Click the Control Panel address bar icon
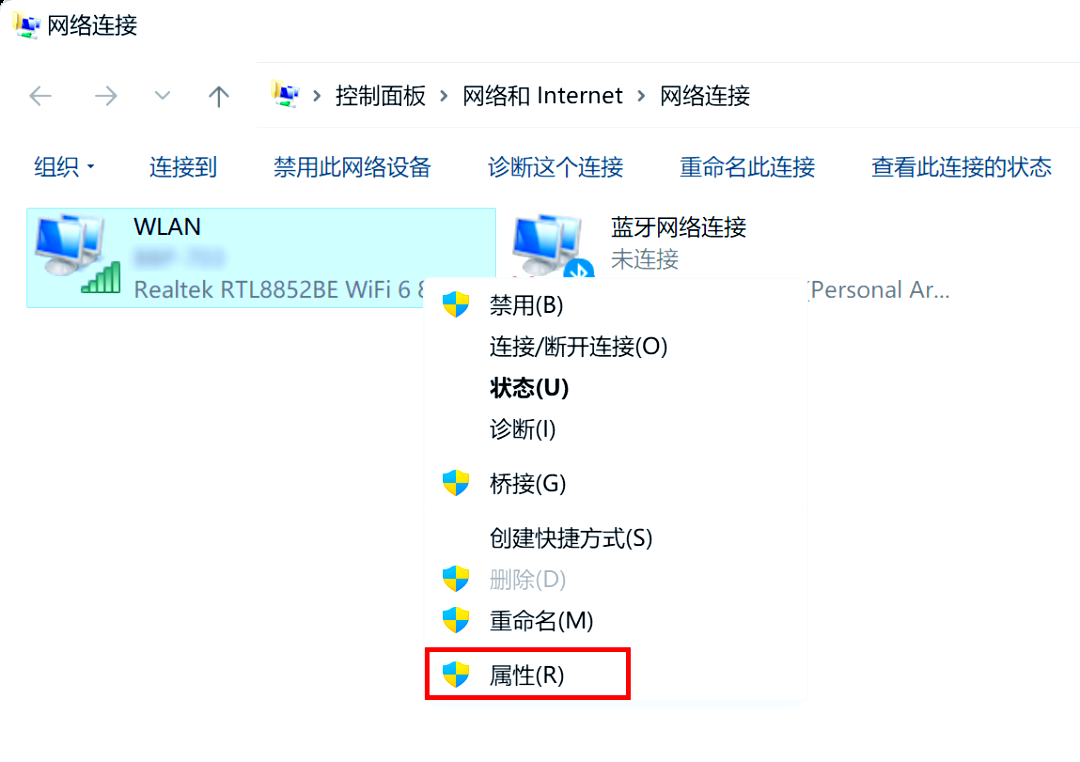 pyautogui.click(x=286, y=95)
